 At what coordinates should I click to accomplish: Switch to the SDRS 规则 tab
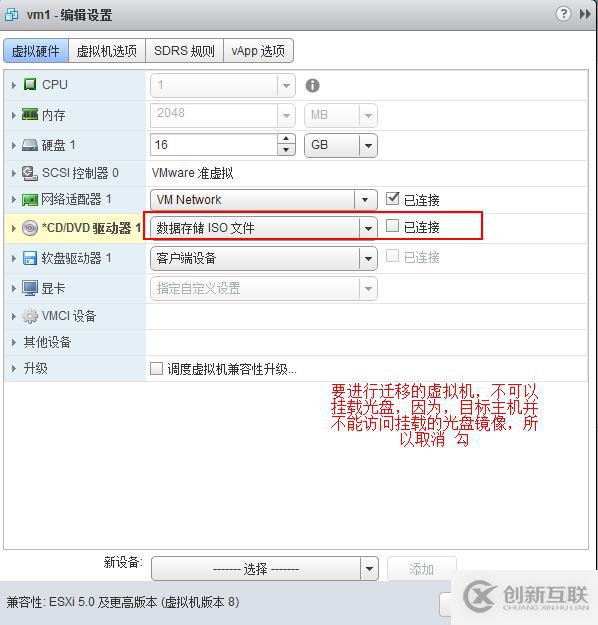(184, 51)
